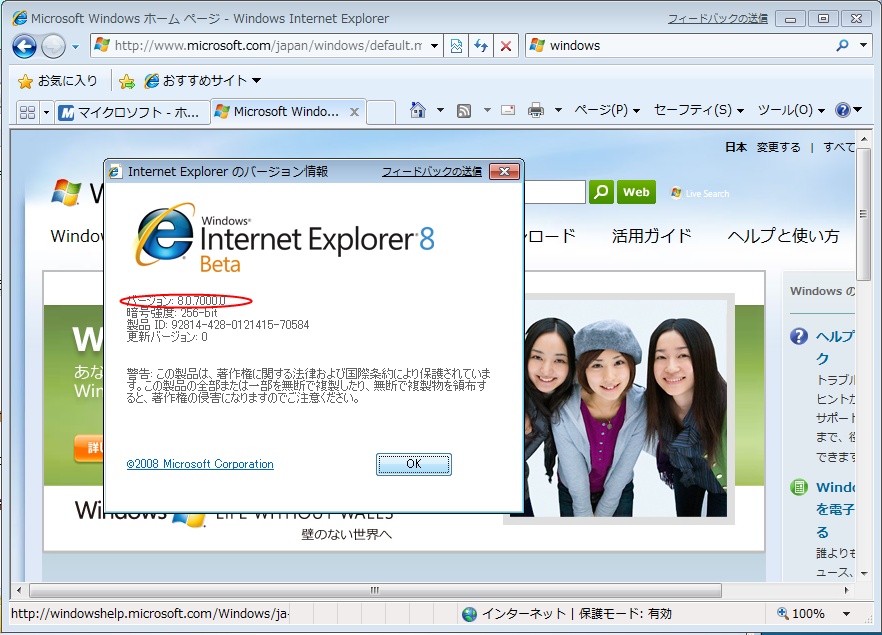Open Help blue question mark icon
Screen dimensions: 882x635
[843, 110]
